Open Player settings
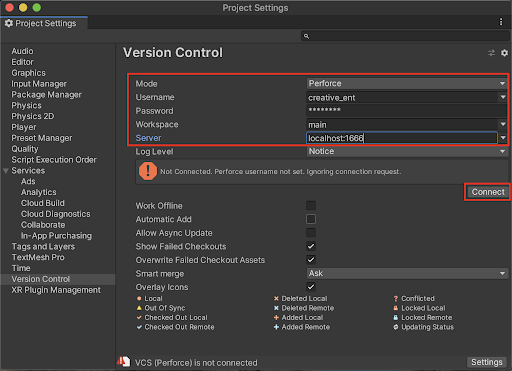Image resolution: width=512 pixels, height=371 pixels. pyautogui.click(x=24, y=127)
